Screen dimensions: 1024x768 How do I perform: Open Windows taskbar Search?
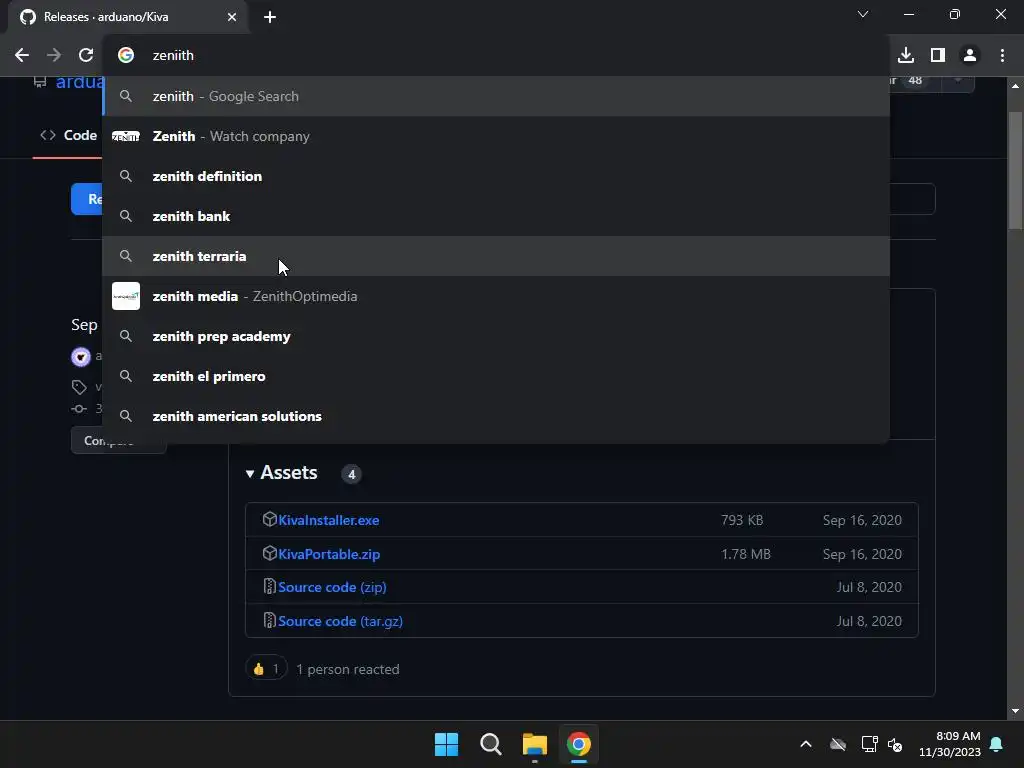tap(490, 744)
